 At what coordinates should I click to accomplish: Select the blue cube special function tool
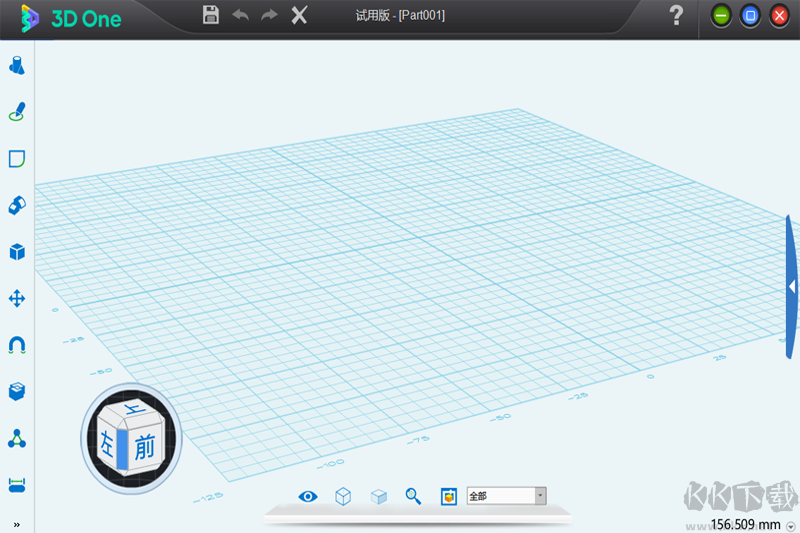click(x=16, y=251)
